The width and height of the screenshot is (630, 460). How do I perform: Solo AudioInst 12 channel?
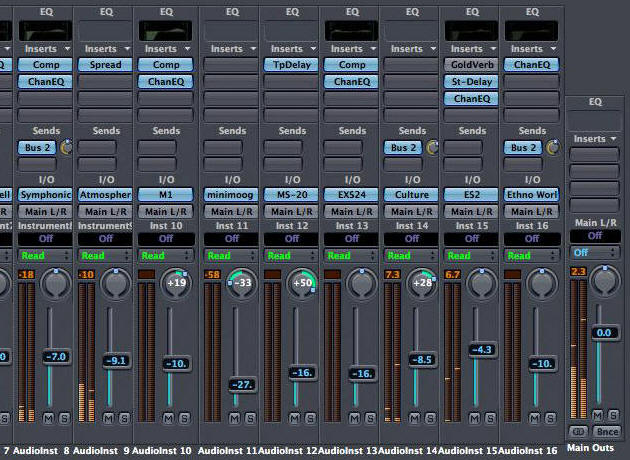coord(310,418)
